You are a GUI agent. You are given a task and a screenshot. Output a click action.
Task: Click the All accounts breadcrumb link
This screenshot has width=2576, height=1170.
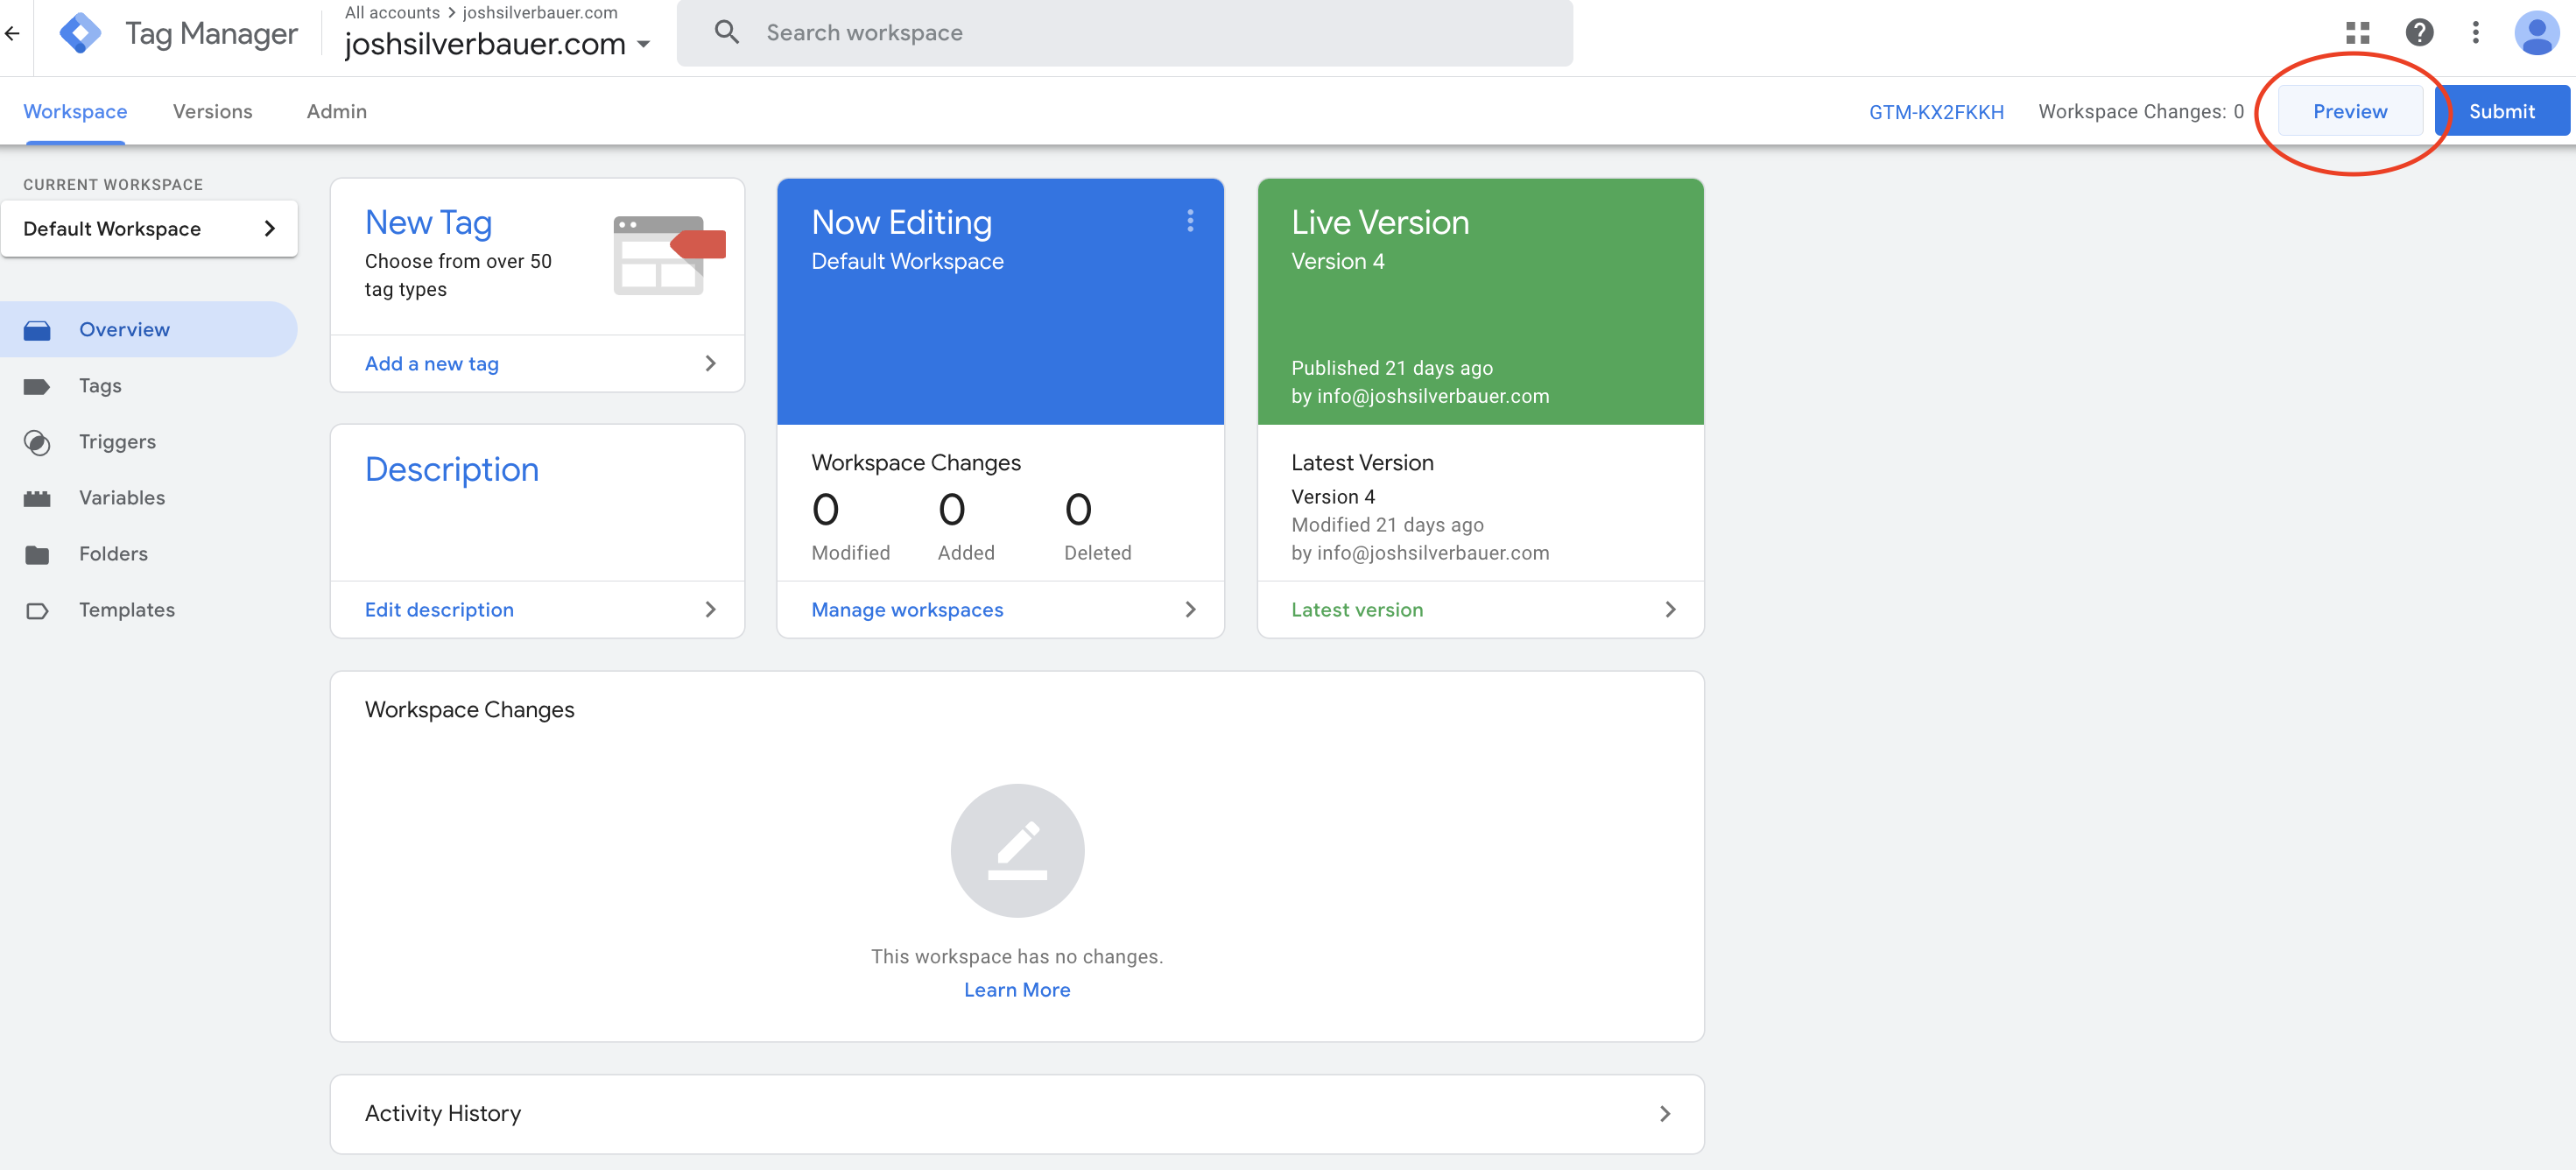(x=392, y=12)
